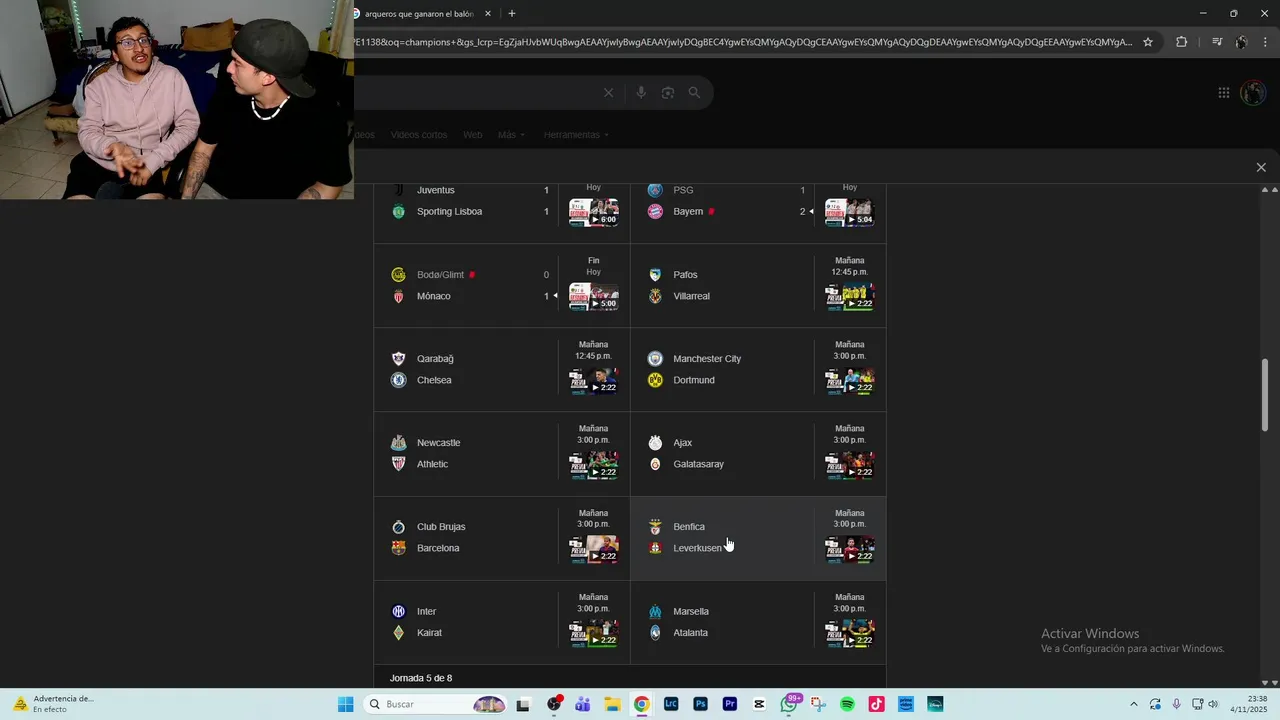Click the scrollbar down arrow

coord(1265,682)
